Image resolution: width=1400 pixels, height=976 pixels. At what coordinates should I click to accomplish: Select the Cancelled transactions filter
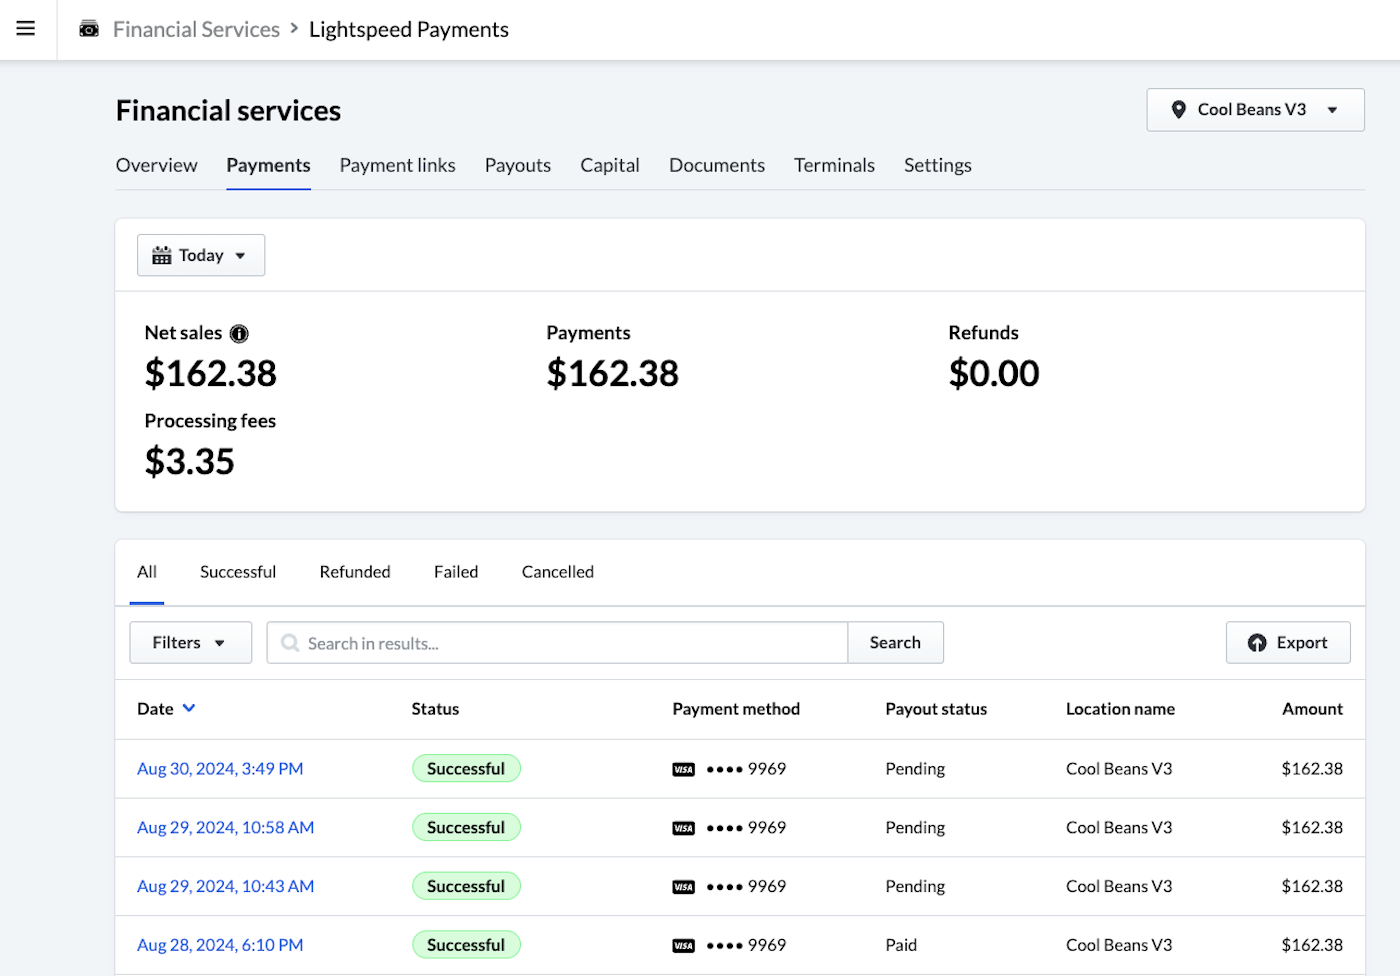click(557, 571)
